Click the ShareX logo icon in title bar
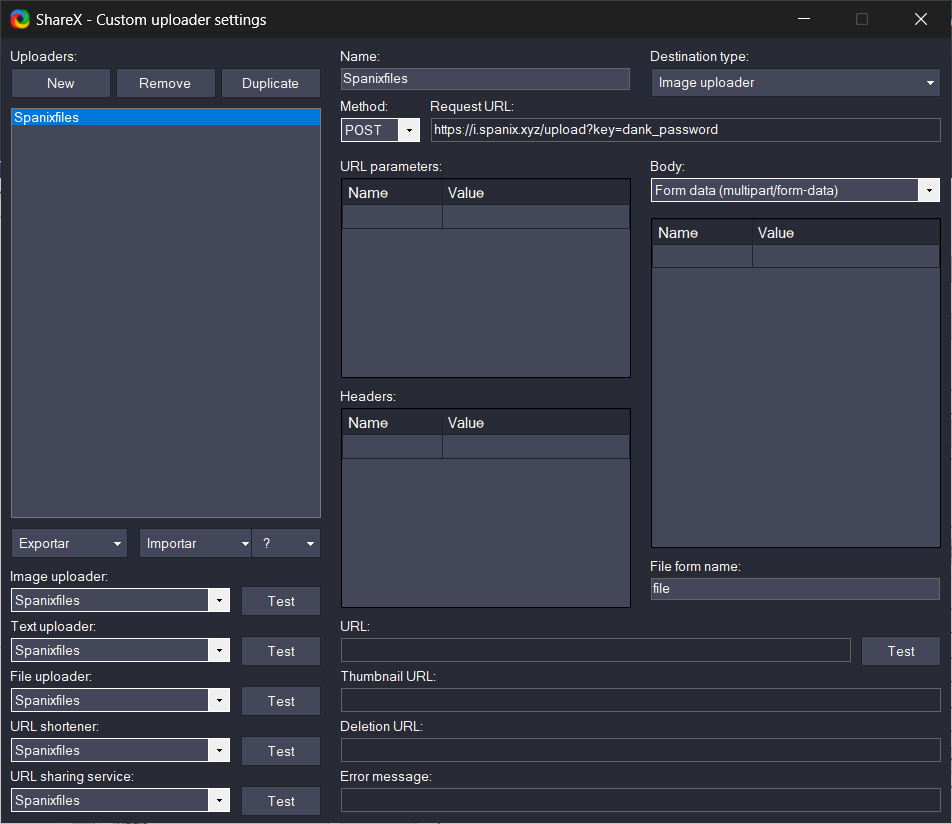 tap(20, 19)
